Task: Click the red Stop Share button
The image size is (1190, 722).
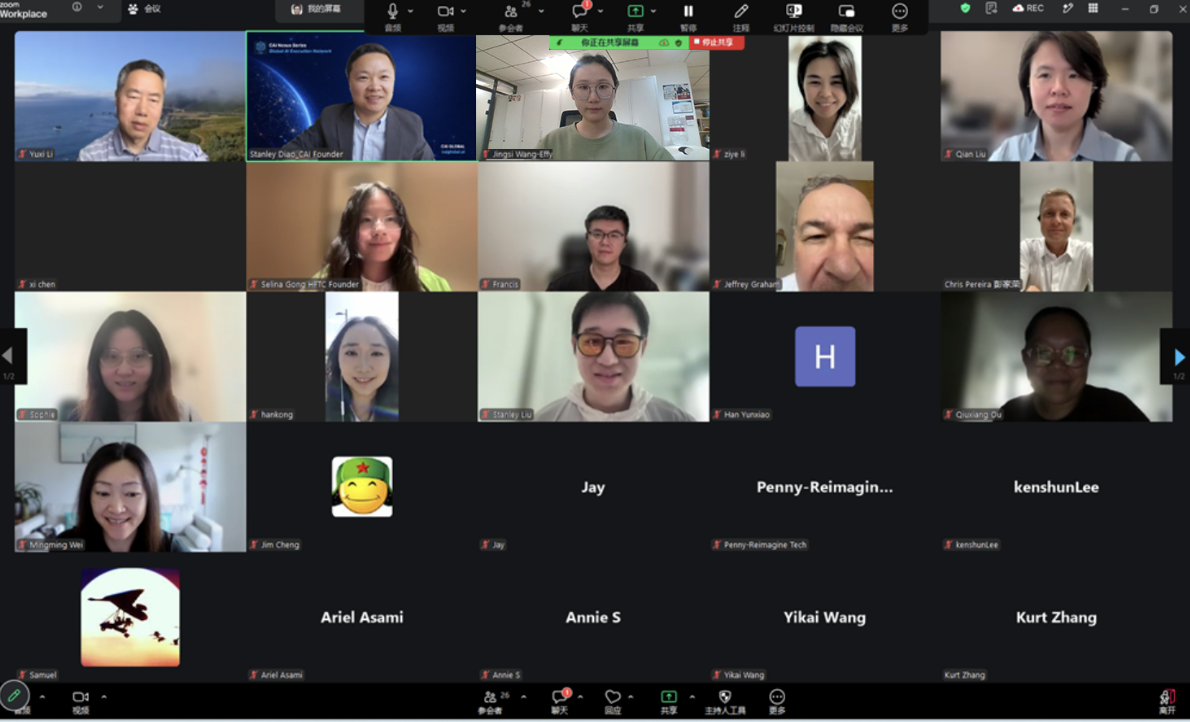Action: coord(716,43)
